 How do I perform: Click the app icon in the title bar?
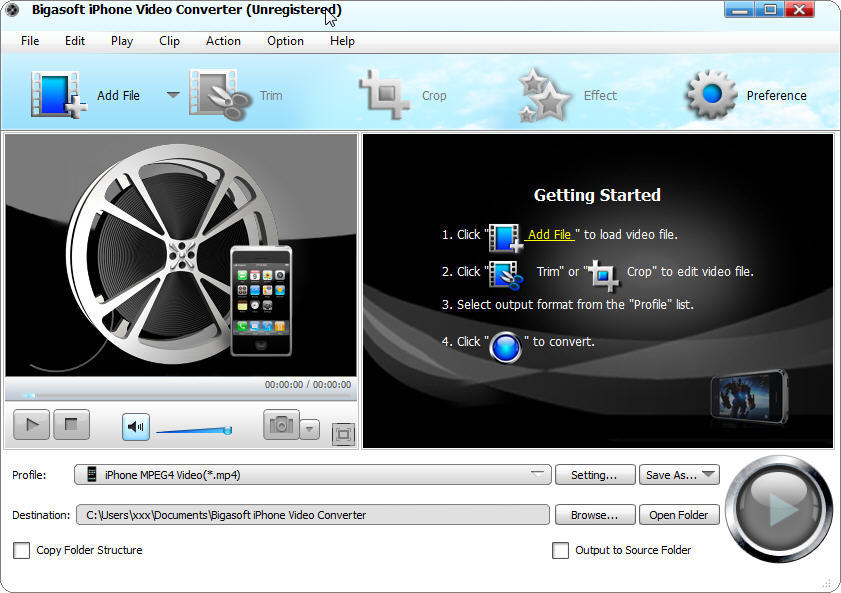[x=12, y=10]
